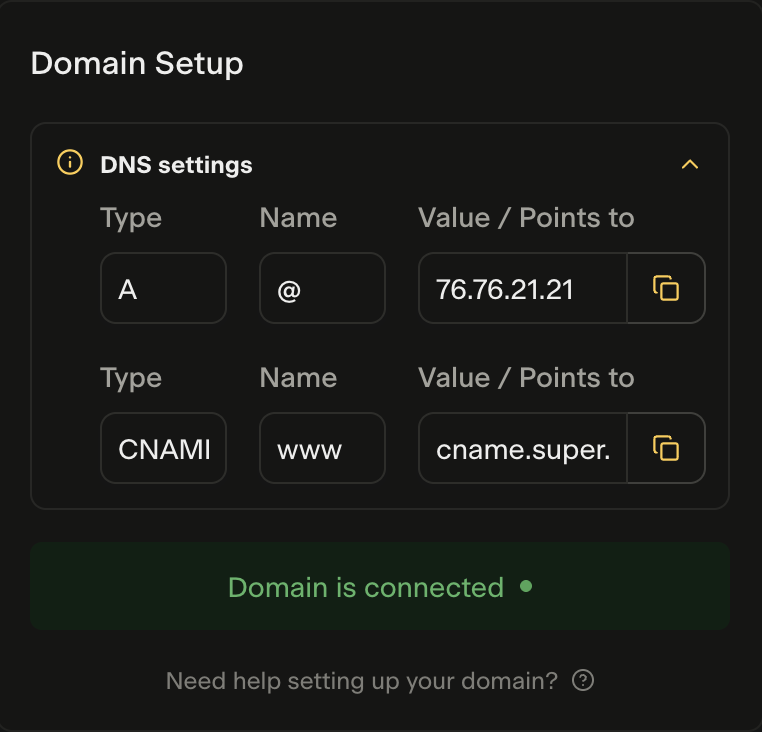Viewport: 762px width, 732px height.
Task: Click the question mark help icon
Action: click(x=583, y=681)
